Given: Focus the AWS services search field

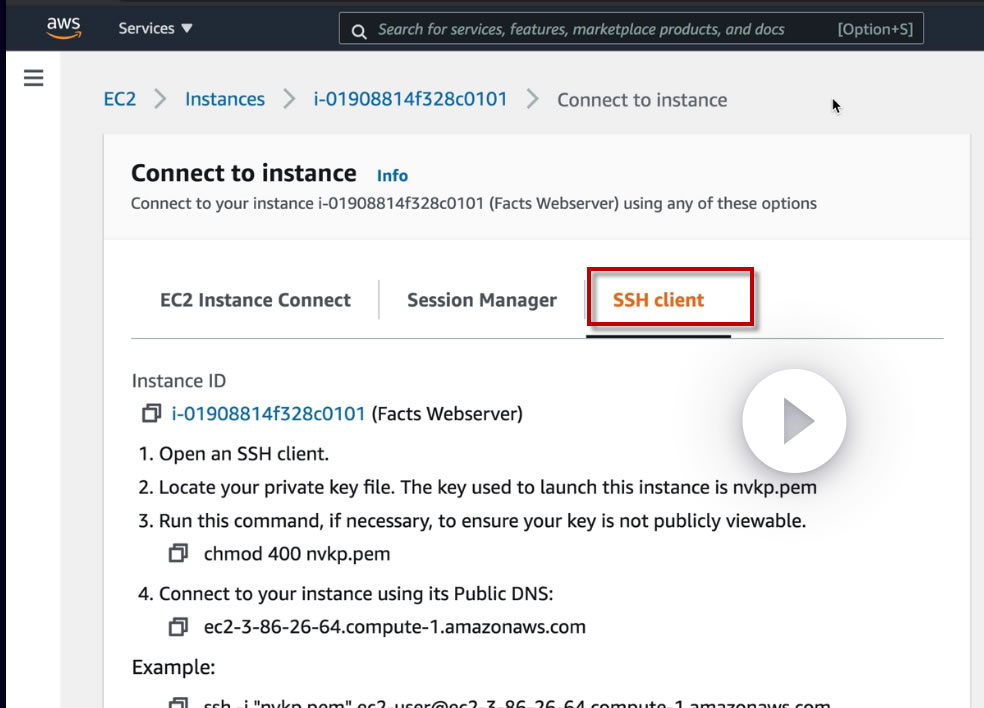Looking at the screenshot, I should (600, 29).
